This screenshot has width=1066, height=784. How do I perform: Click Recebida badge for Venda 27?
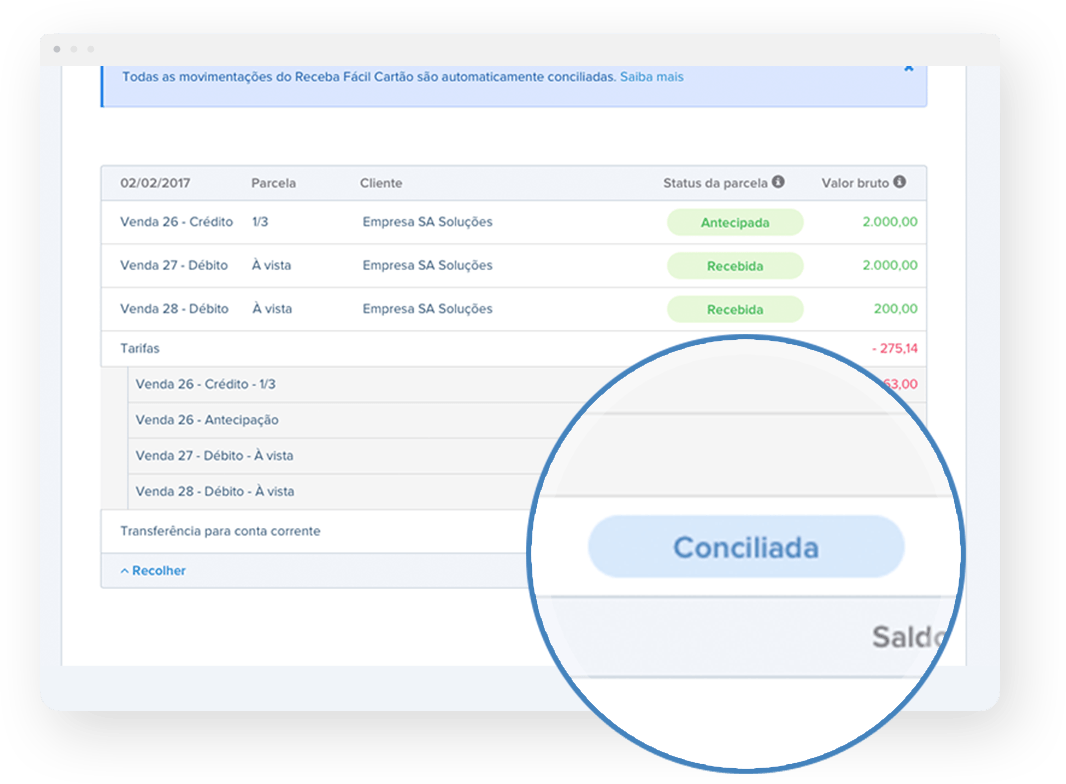click(735, 266)
